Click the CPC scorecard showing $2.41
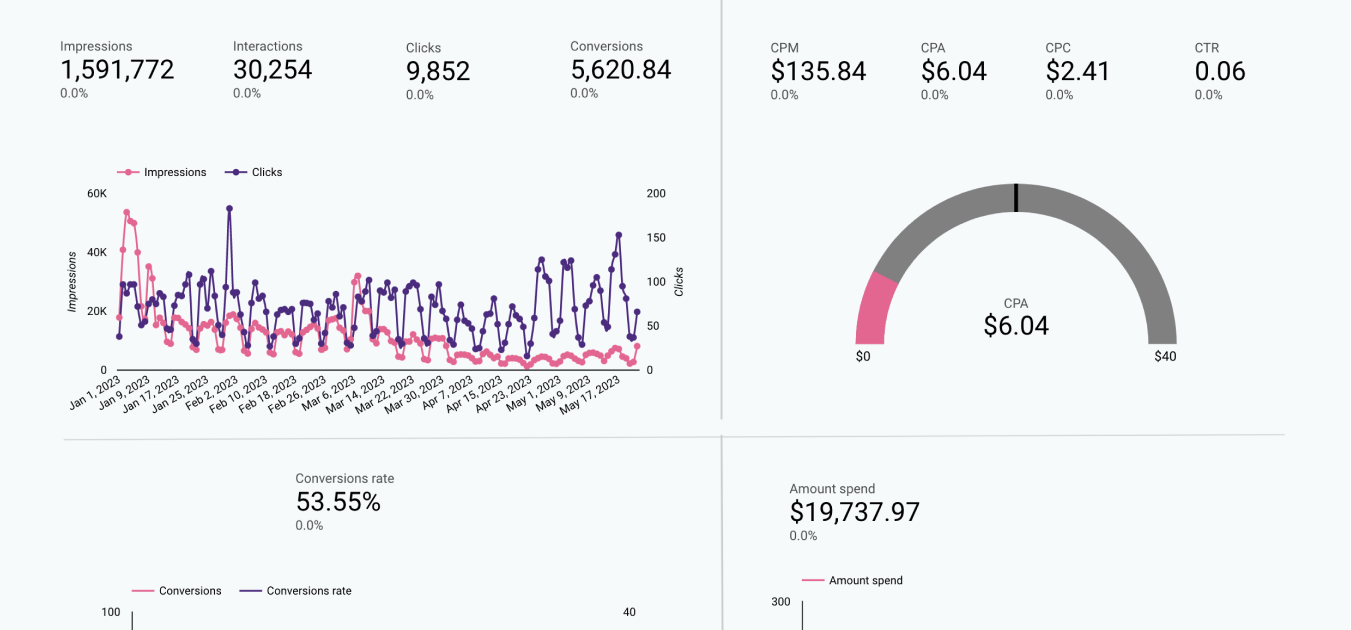The image size is (1351, 630). tap(1077, 71)
